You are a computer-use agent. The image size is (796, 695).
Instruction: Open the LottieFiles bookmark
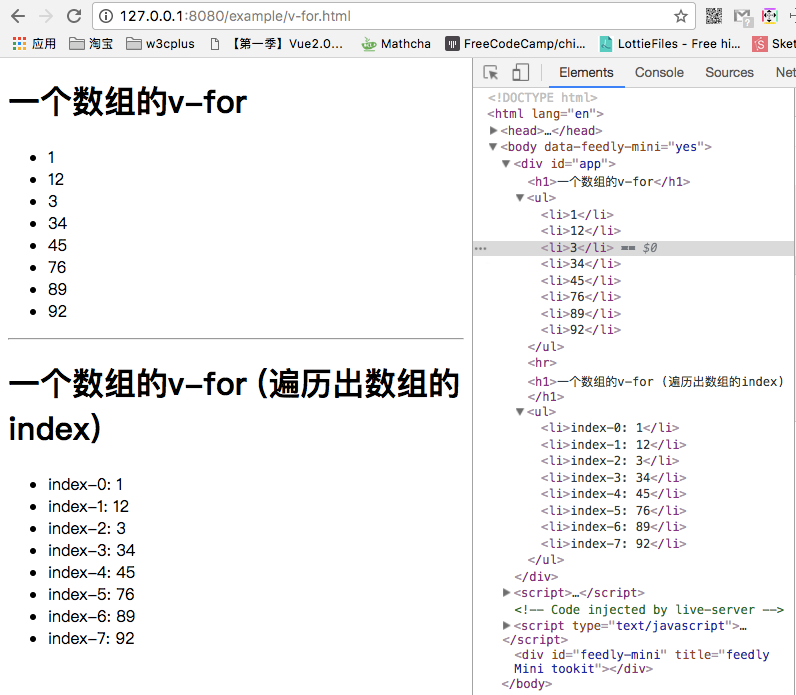[670, 44]
